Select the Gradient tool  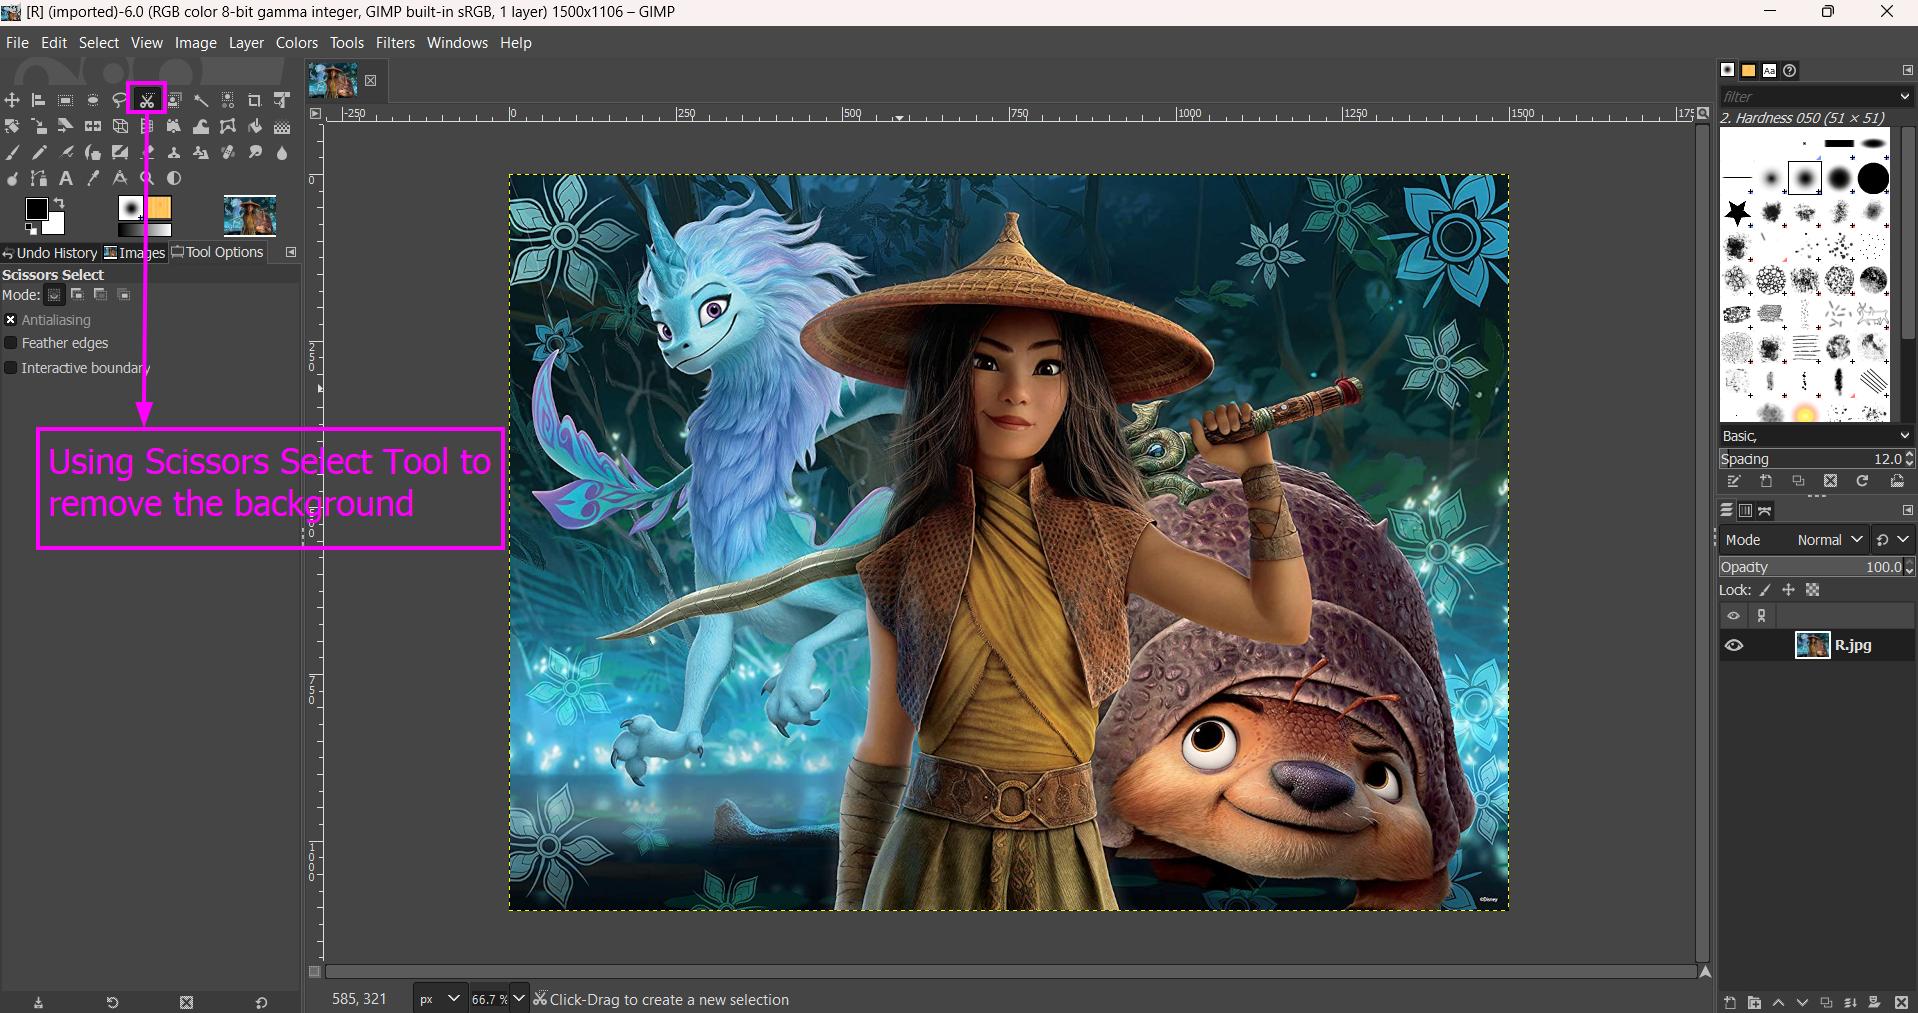[x=282, y=126]
